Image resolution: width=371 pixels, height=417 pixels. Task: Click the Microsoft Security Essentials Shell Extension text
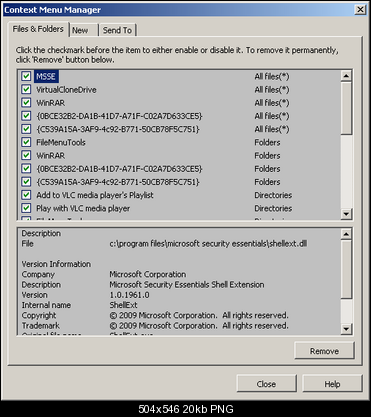tap(187, 285)
